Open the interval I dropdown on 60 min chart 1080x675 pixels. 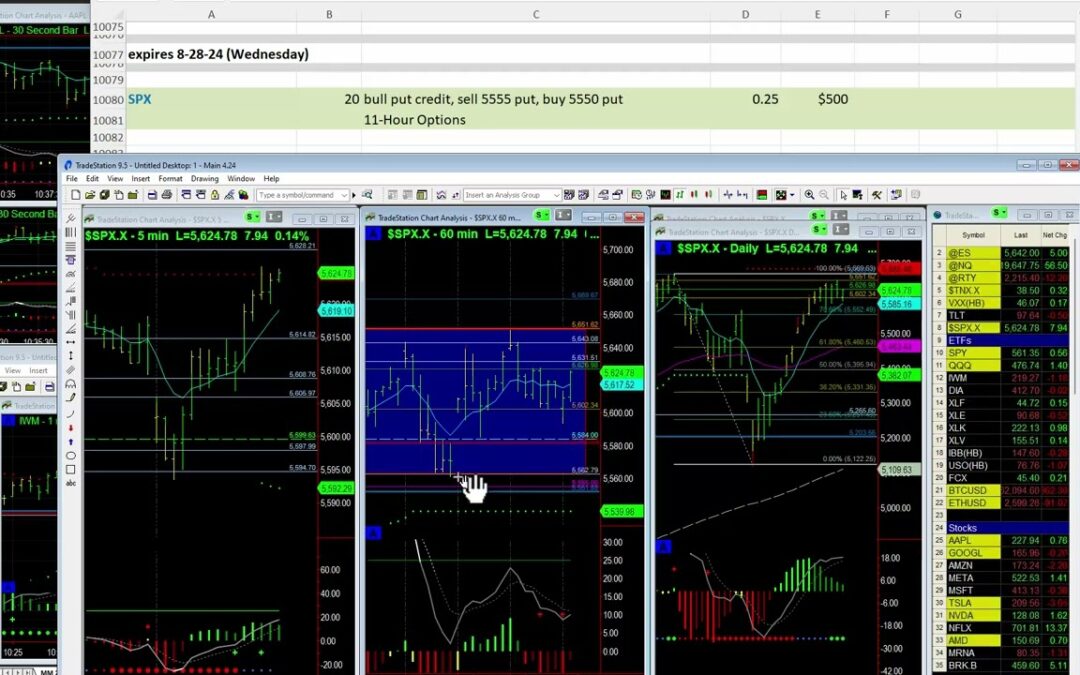point(563,216)
